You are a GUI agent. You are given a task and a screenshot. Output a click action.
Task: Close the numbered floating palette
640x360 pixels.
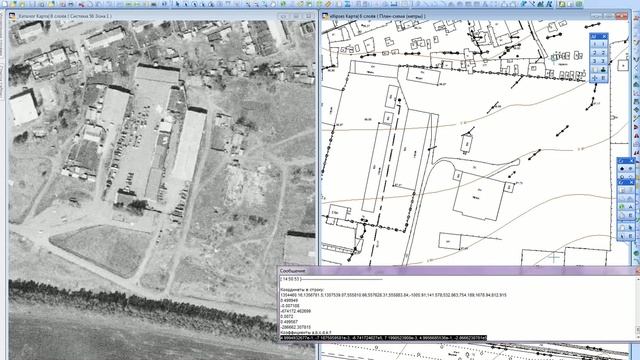tap(604, 36)
